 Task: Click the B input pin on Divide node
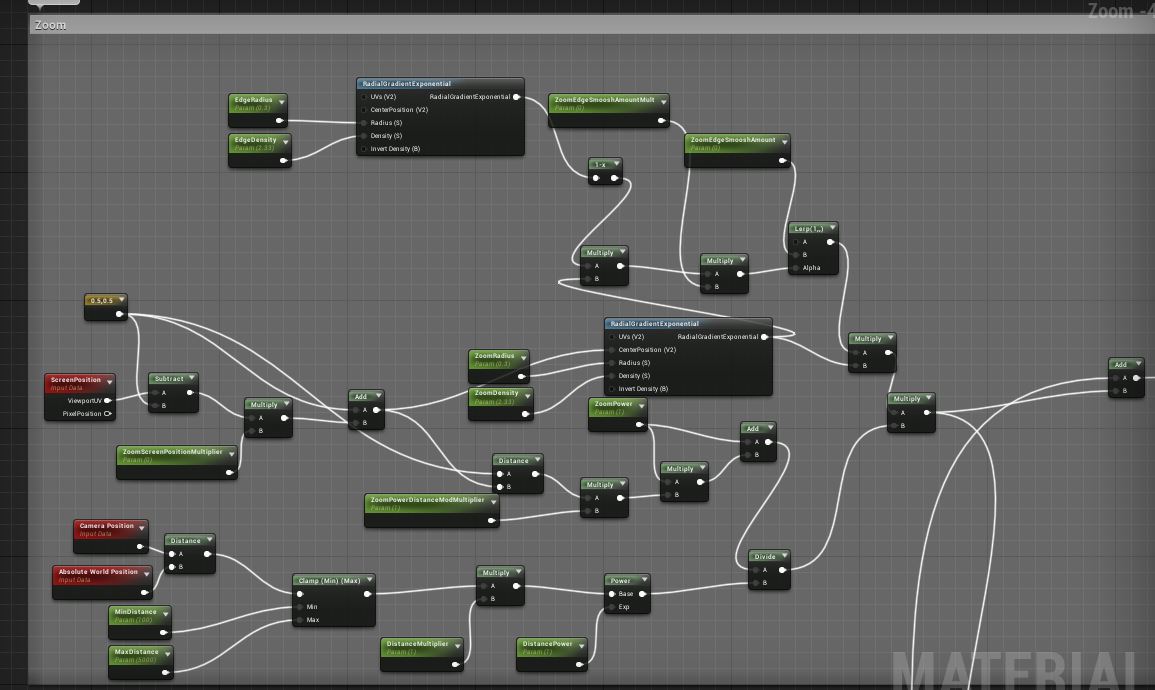756,583
